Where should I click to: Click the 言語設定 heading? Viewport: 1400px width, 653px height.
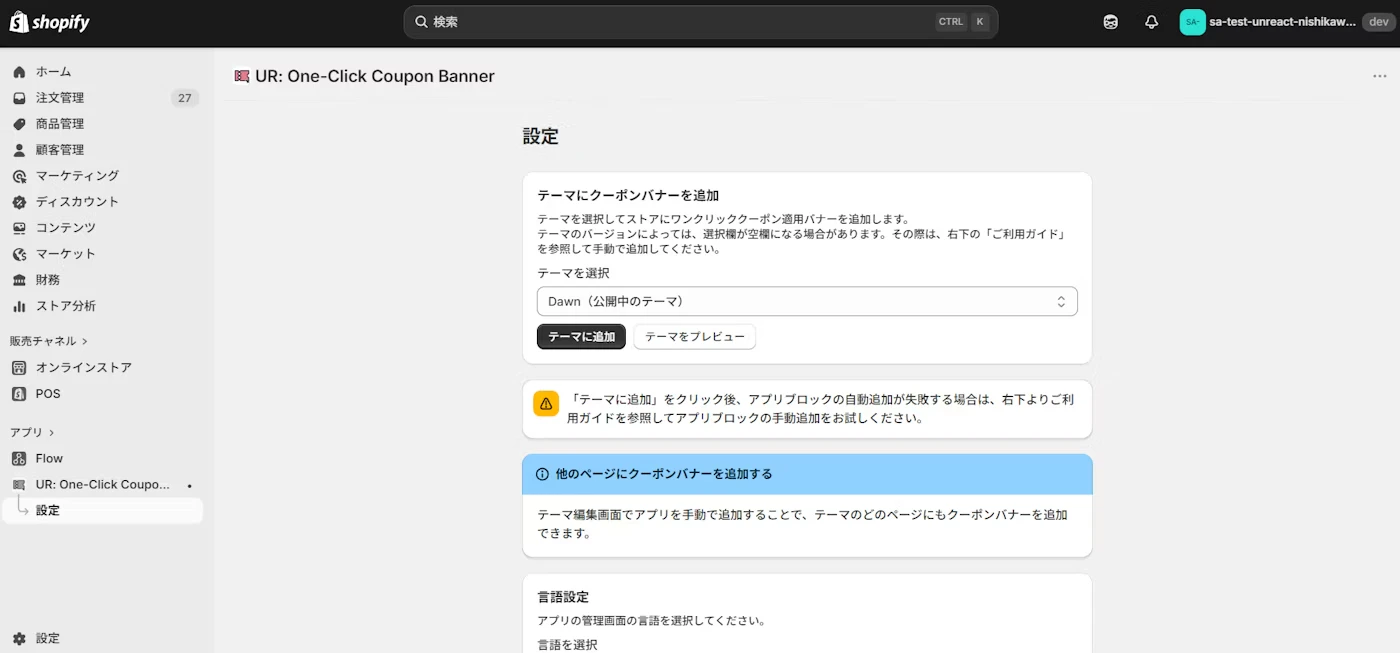[563, 597]
